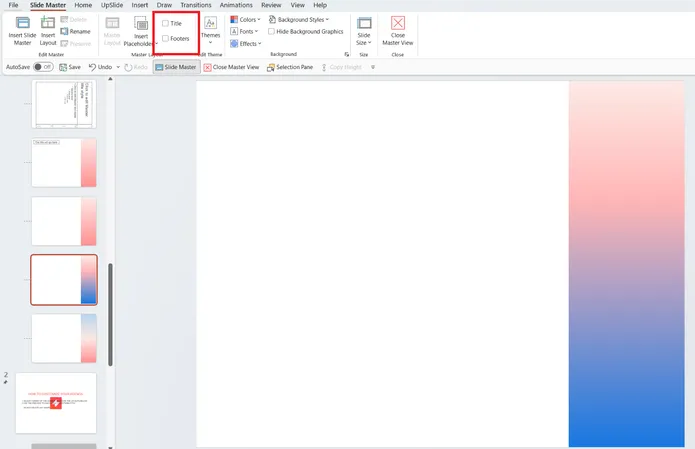Image resolution: width=695 pixels, height=449 pixels.
Task: Select Slide Master tab
Action: [x=48, y=5]
